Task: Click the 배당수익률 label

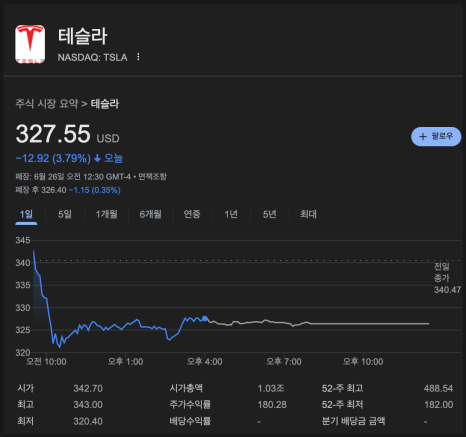Action: click(x=190, y=421)
